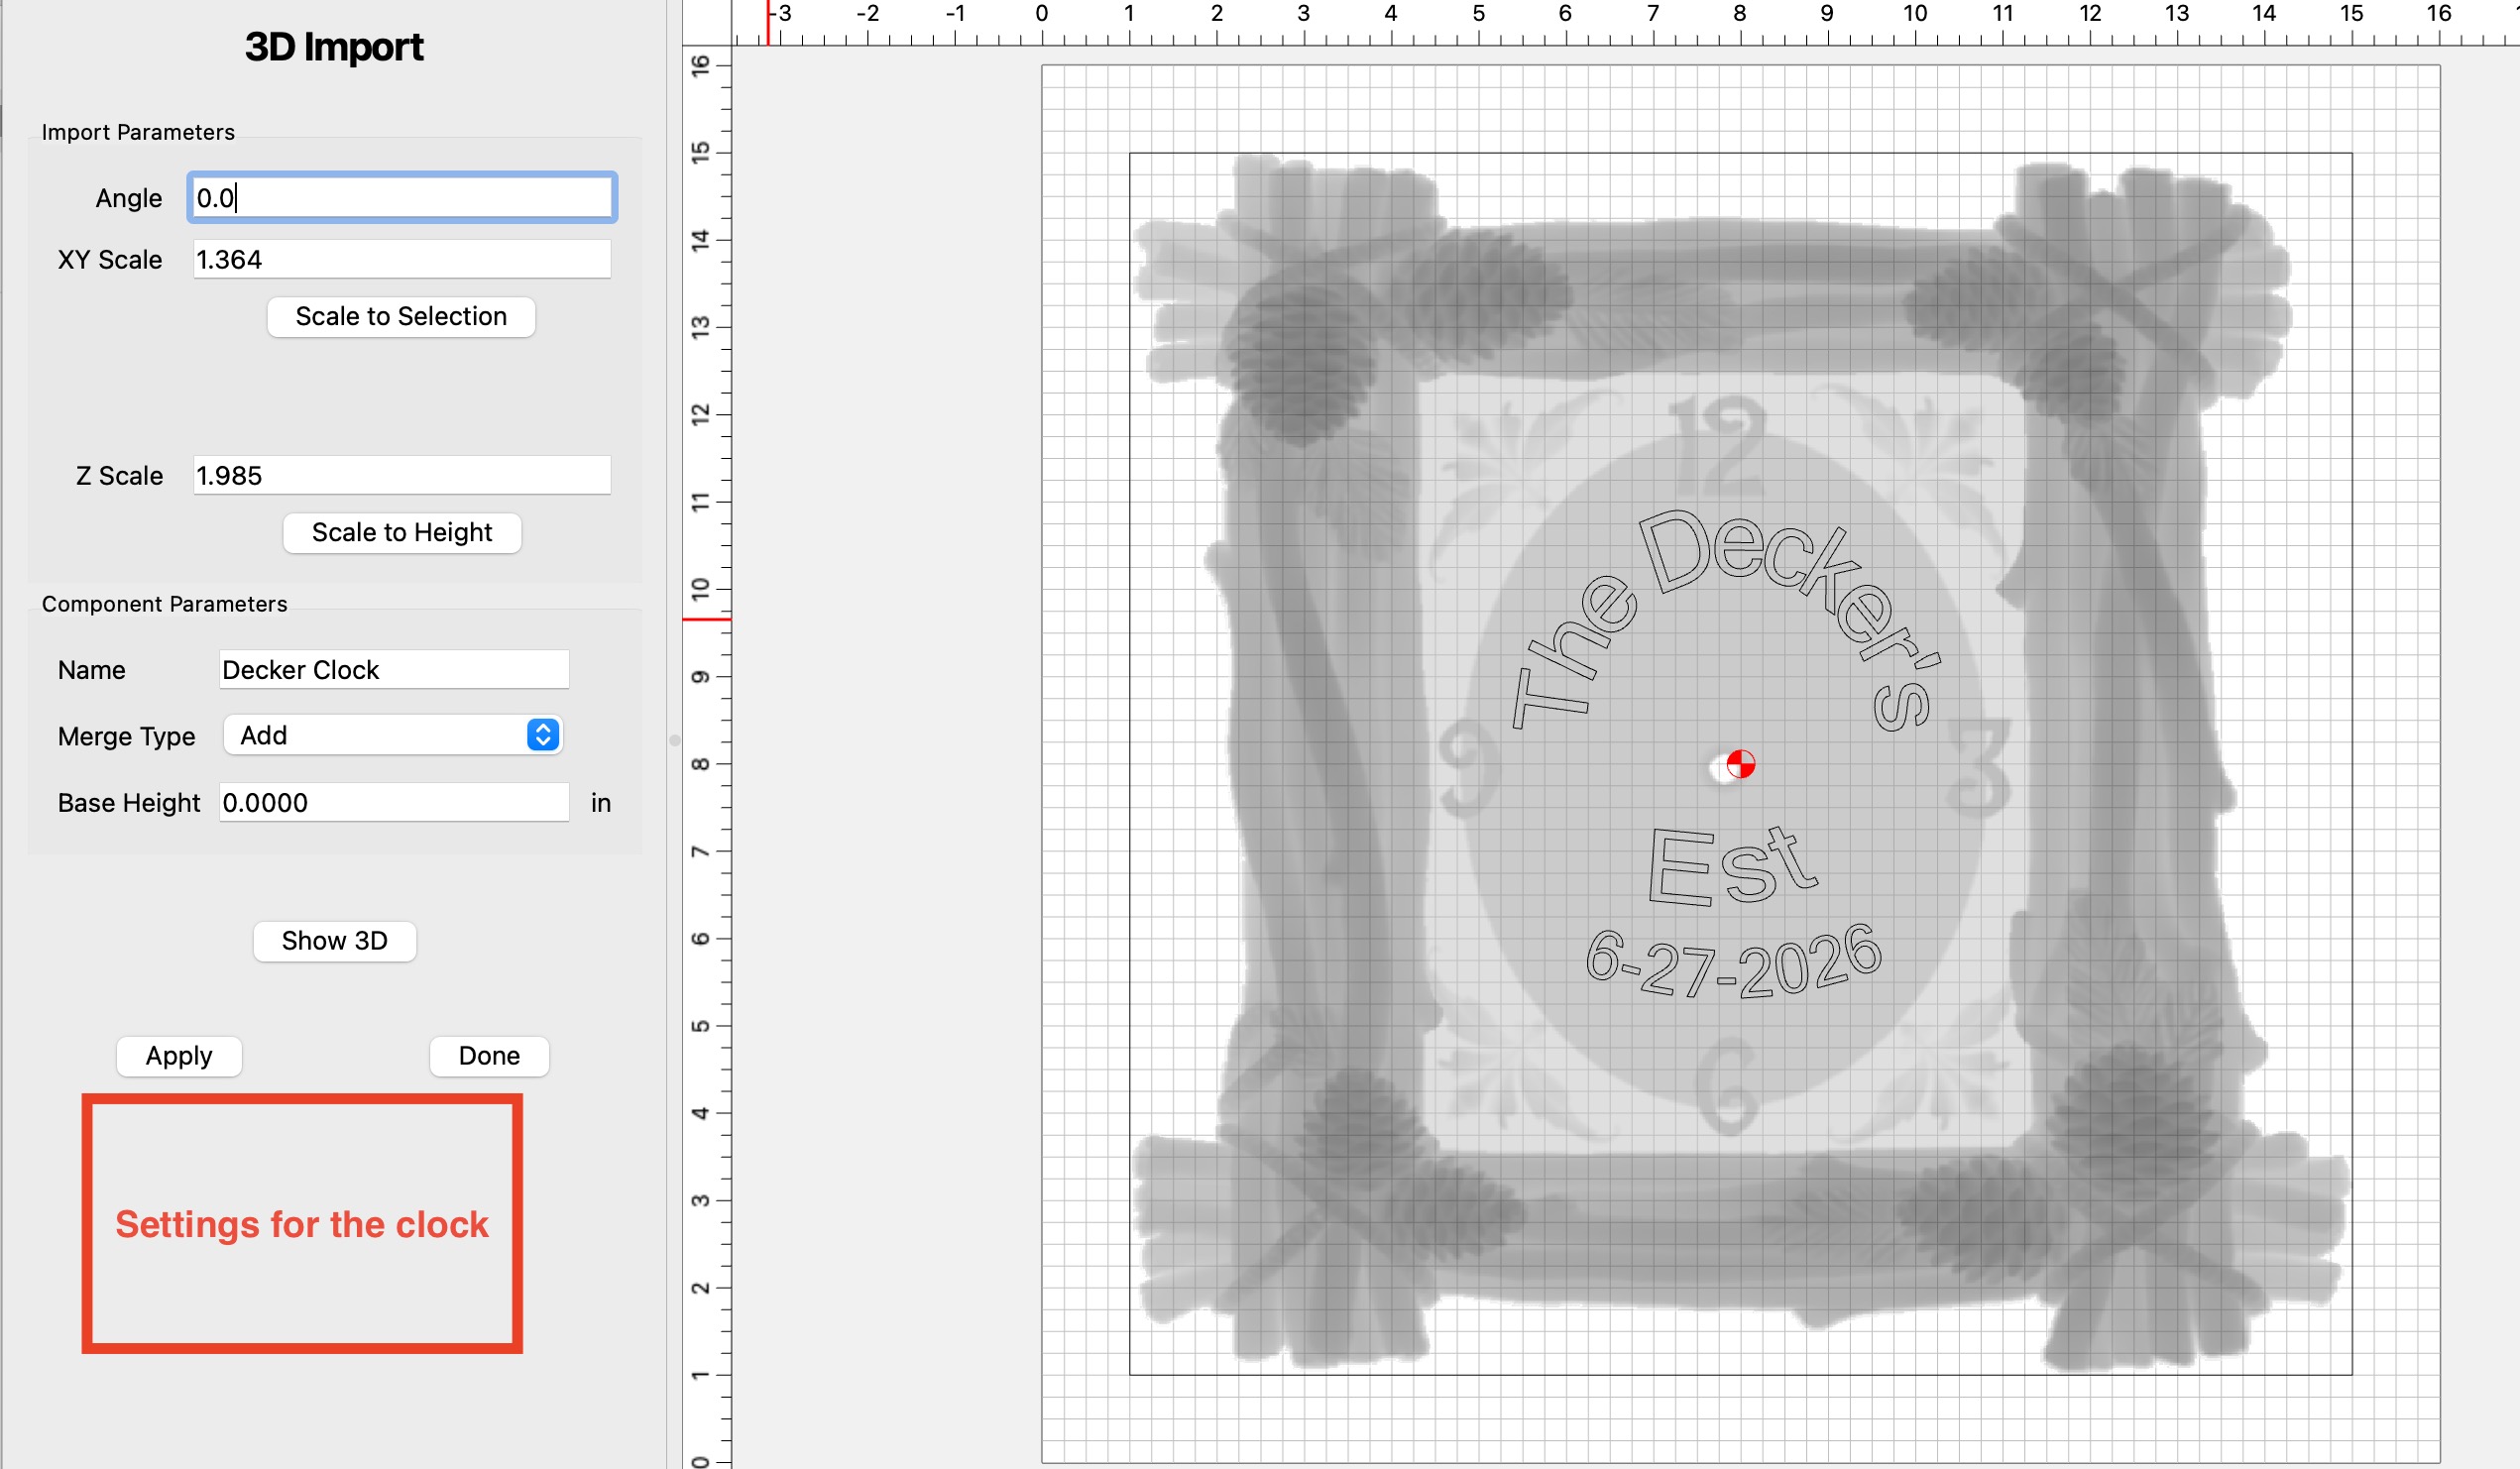Click the clock's number 12 relief
Image resolution: width=2520 pixels, height=1469 pixels.
1718,445
